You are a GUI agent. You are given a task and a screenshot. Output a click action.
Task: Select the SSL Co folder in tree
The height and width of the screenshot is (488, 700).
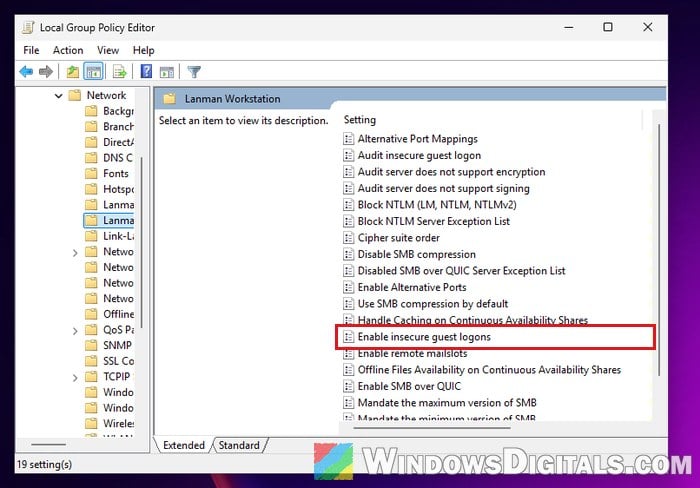click(x=109, y=361)
